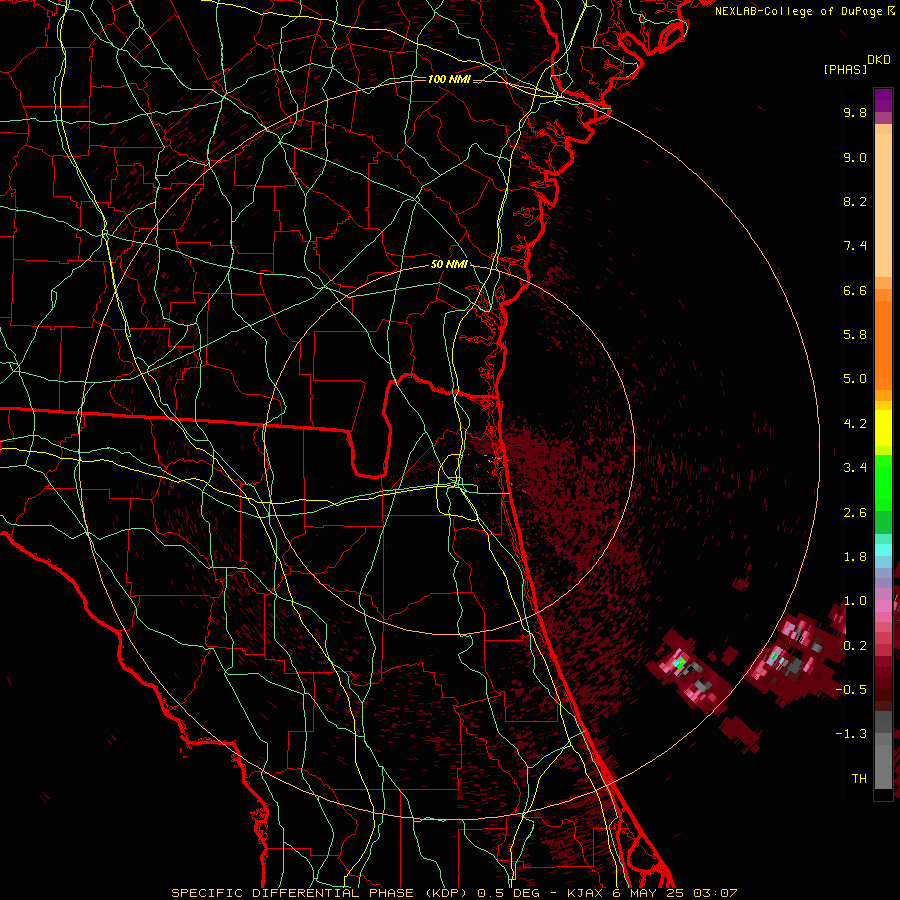The image size is (900, 900).
Task: Pick the orange band of the color bar
Action: pyautogui.click(x=883, y=346)
